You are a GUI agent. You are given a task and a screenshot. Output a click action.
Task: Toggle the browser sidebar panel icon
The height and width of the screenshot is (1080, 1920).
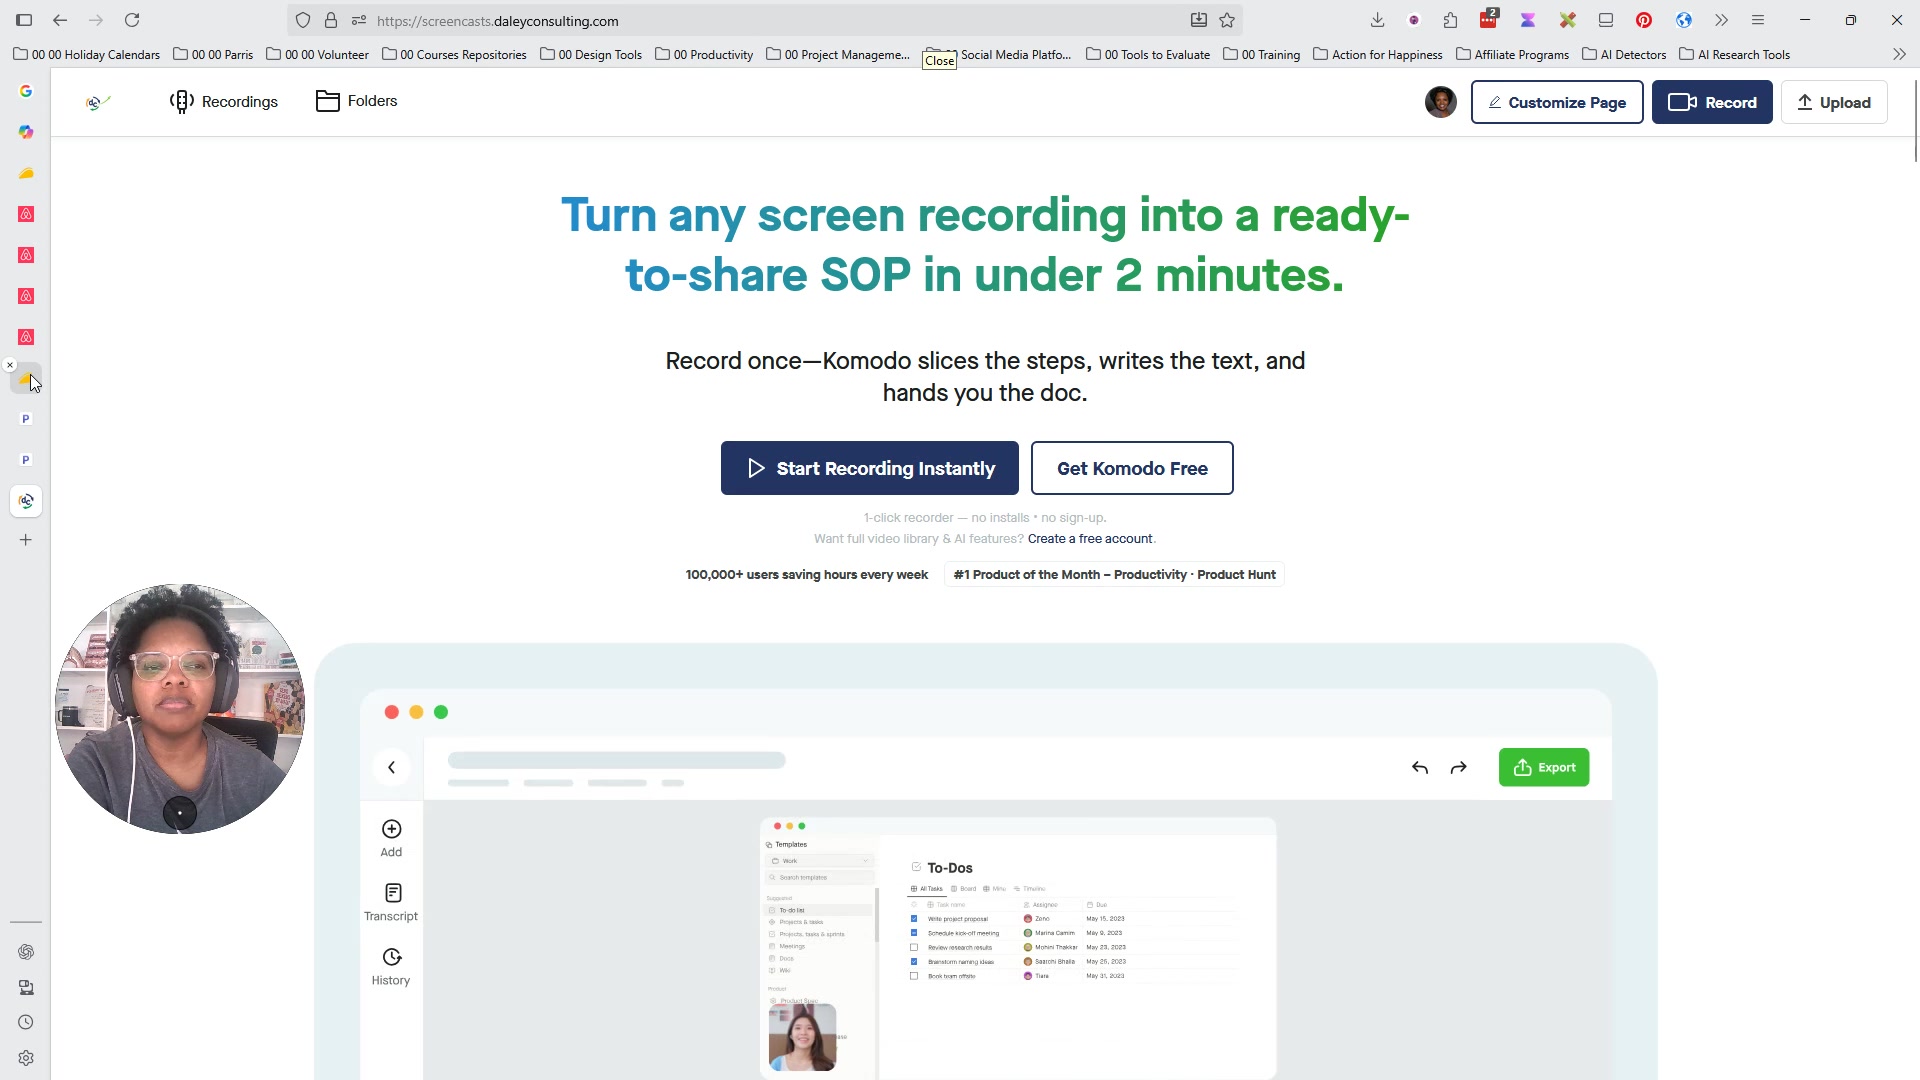[24, 20]
